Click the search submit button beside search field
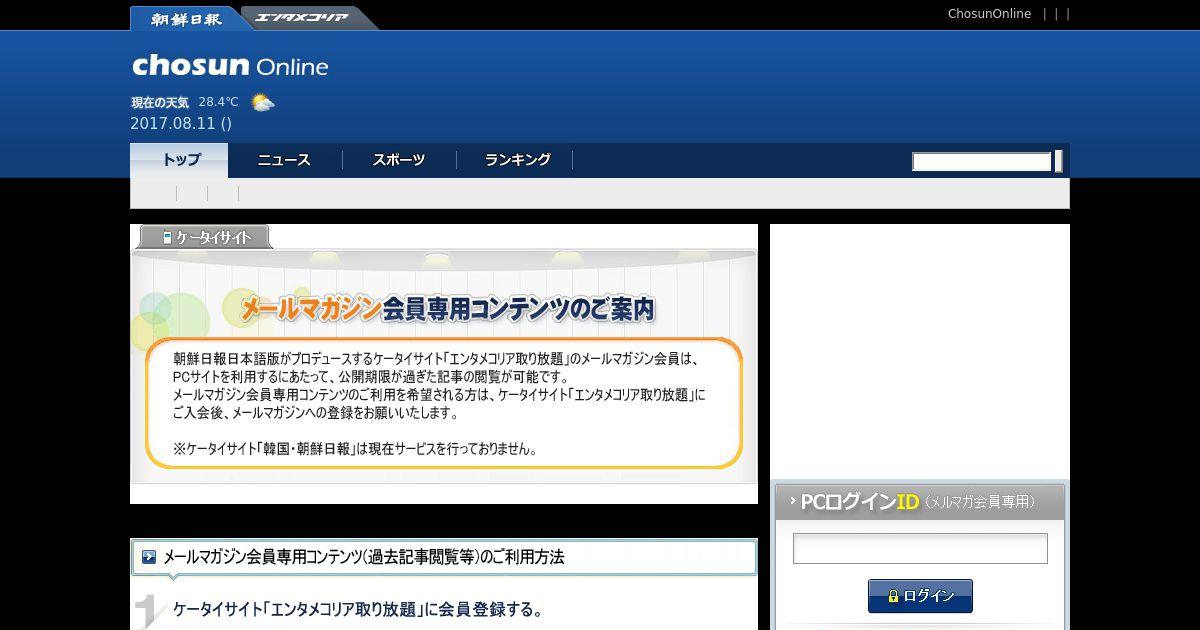 click(x=1058, y=162)
